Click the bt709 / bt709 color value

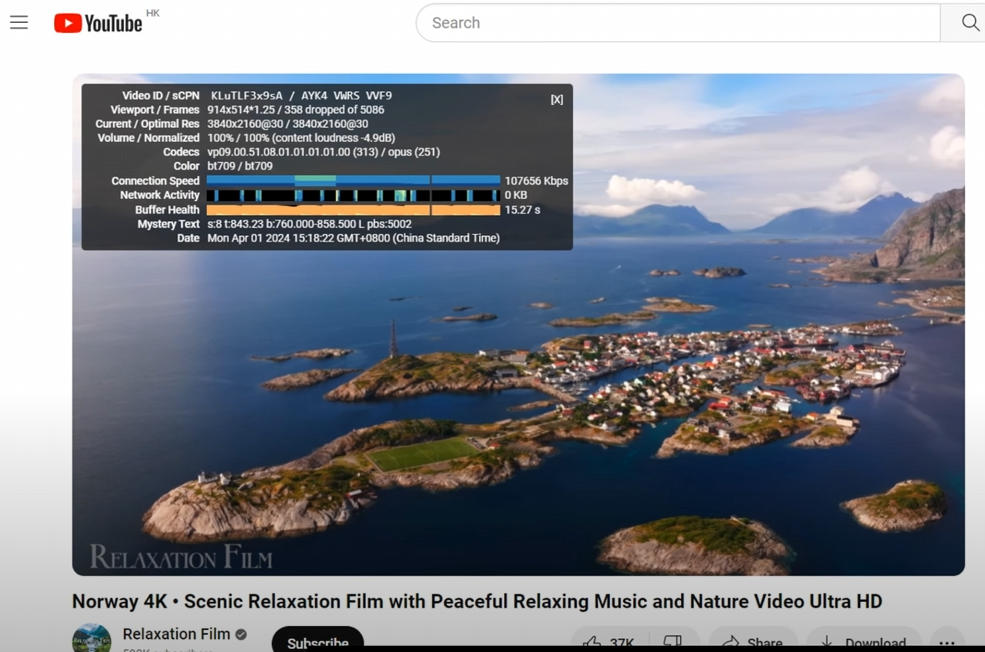tap(240, 166)
